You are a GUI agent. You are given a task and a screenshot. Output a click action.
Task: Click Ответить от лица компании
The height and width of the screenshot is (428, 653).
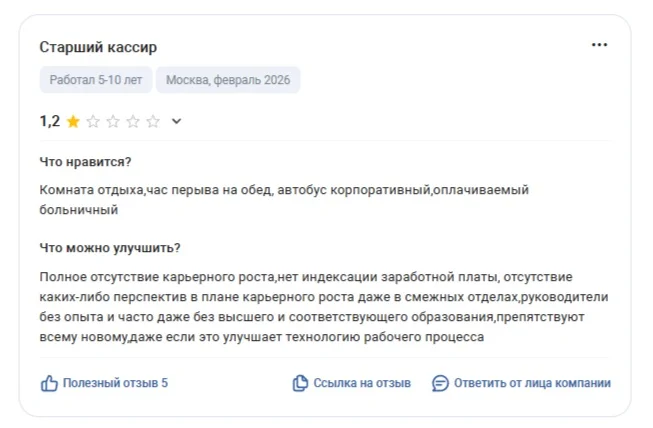point(521,383)
